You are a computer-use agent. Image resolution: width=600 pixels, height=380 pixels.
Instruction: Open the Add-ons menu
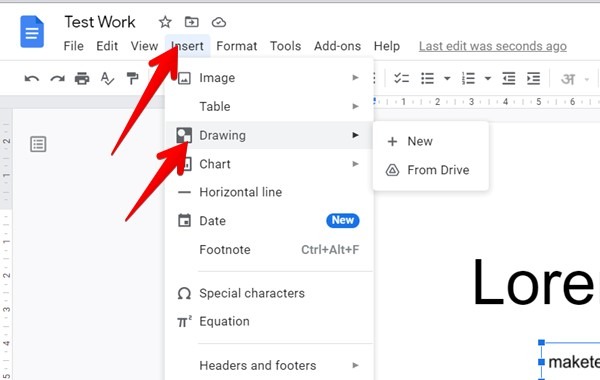[x=337, y=46]
